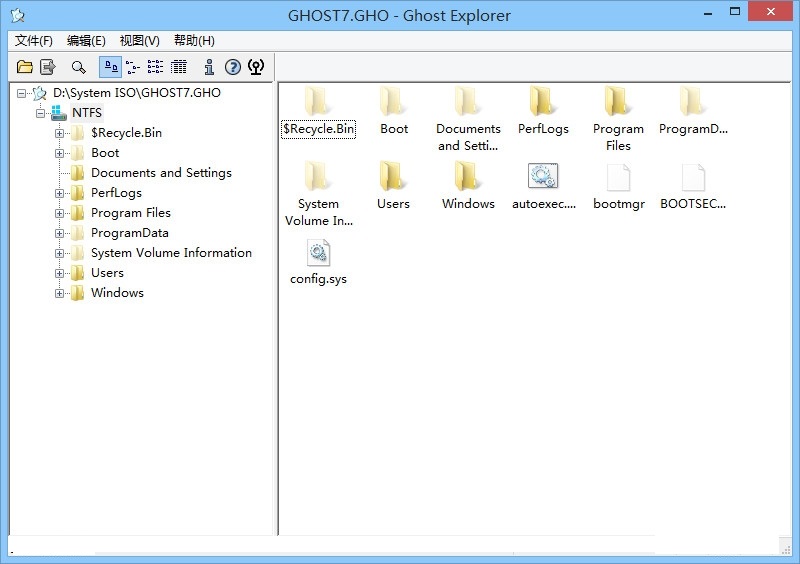Click the Extract/export toolbar icon

[x=47, y=67]
